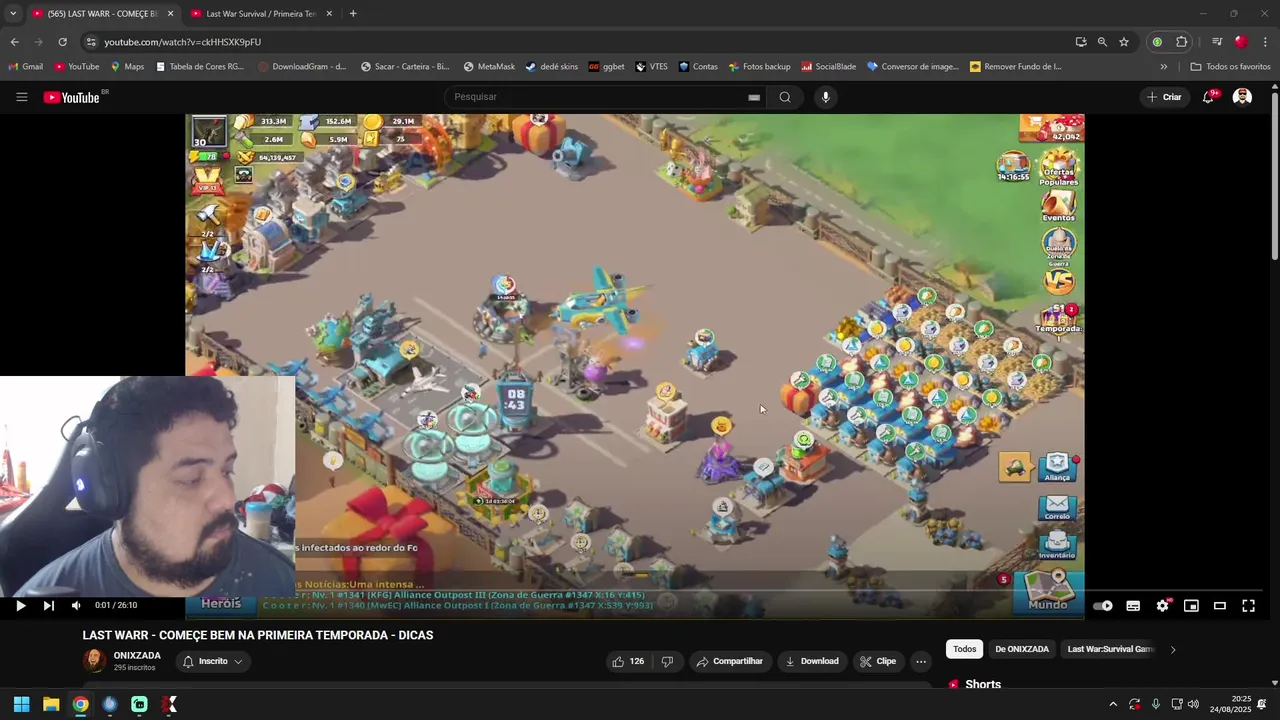This screenshot has height=720, width=1280.
Task: Open more actions three-dot menu
Action: click(x=921, y=661)
